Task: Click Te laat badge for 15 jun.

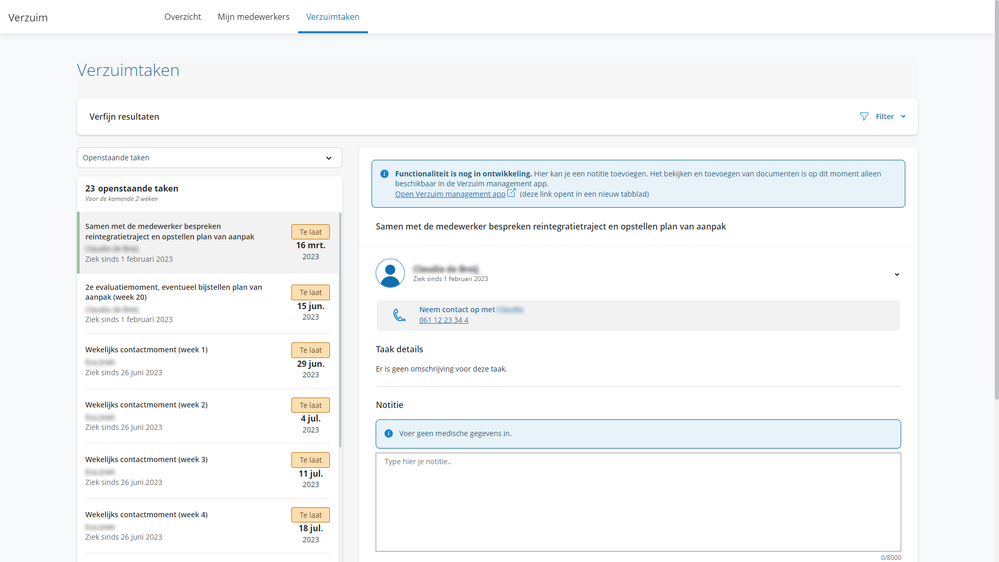Action: click(x=310, y=292)
